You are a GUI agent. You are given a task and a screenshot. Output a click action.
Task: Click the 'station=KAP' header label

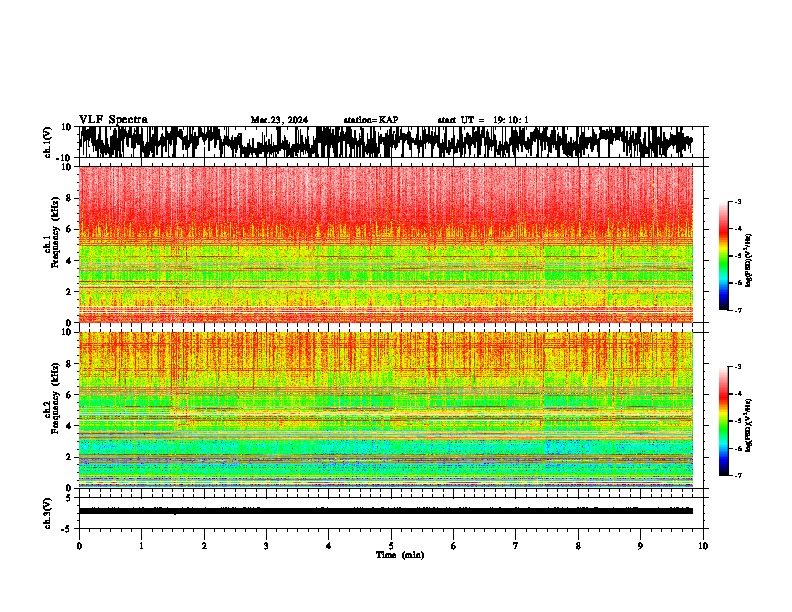371,120
